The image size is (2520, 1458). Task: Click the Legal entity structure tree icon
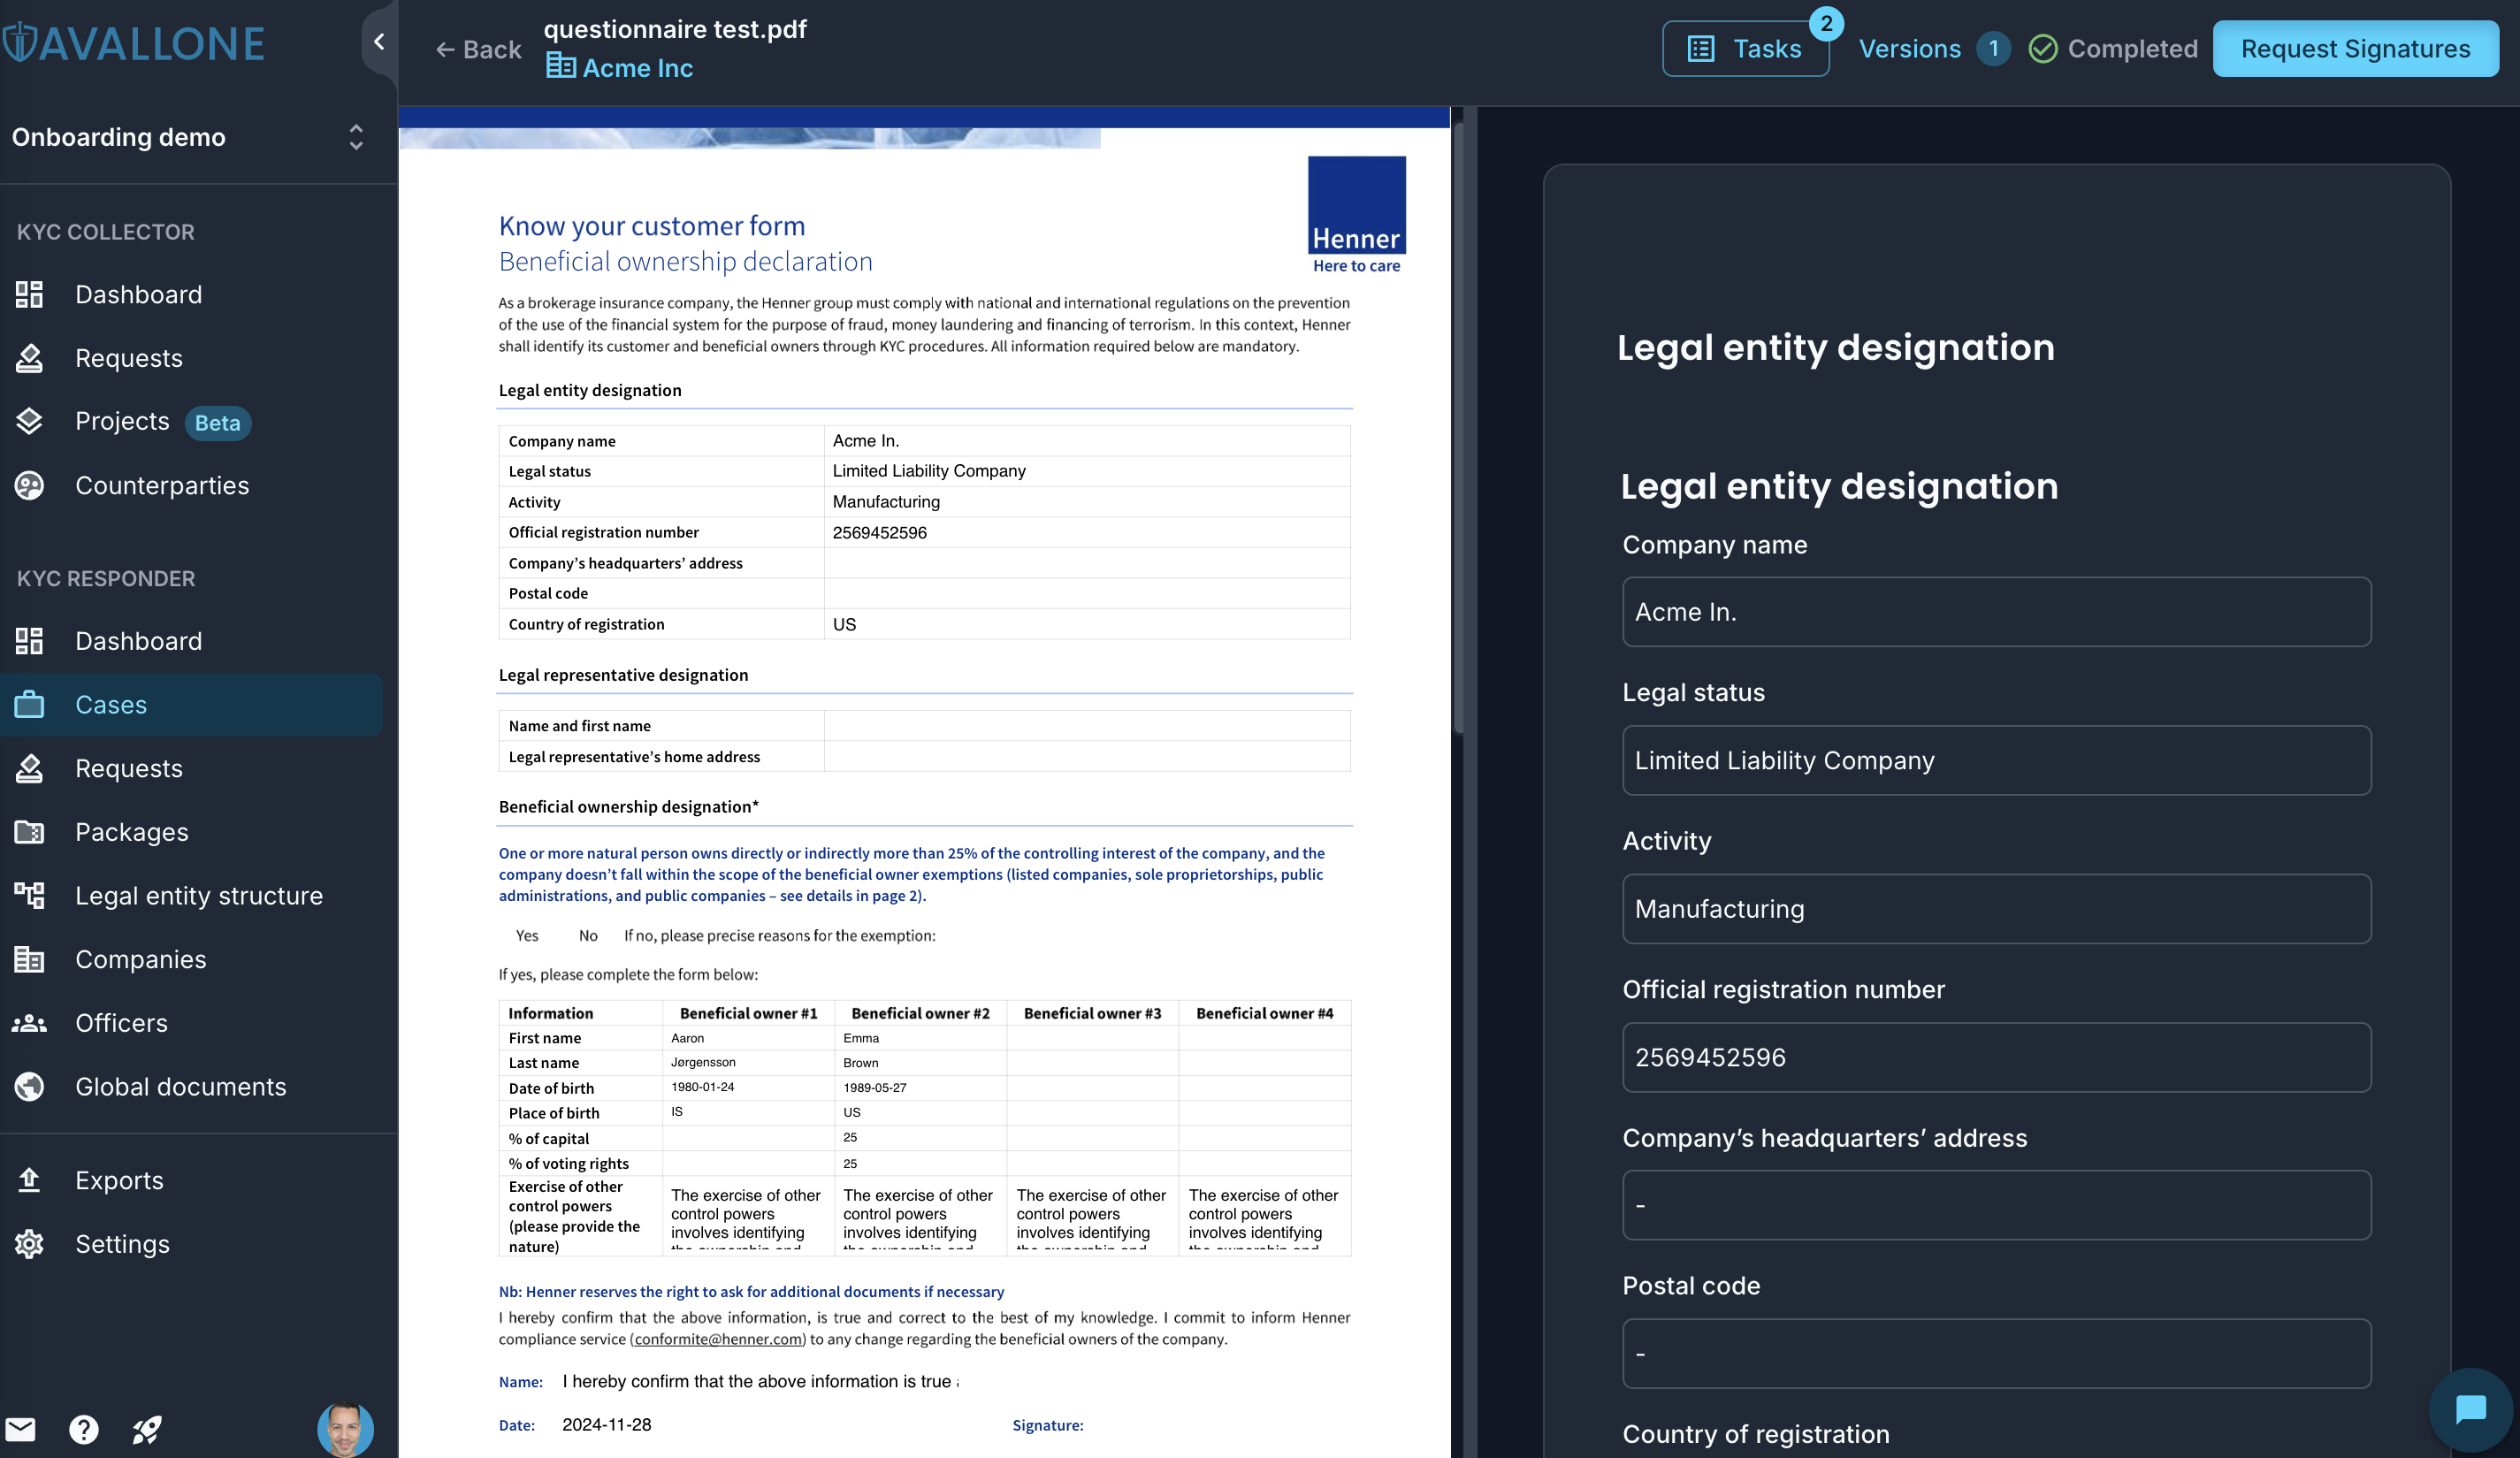click(x=29, y=895)
